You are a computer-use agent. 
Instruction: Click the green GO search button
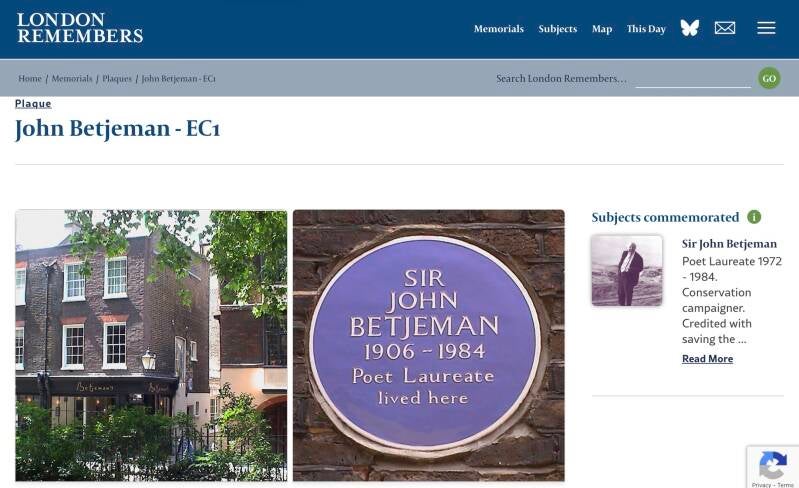[x=769, y=78]
